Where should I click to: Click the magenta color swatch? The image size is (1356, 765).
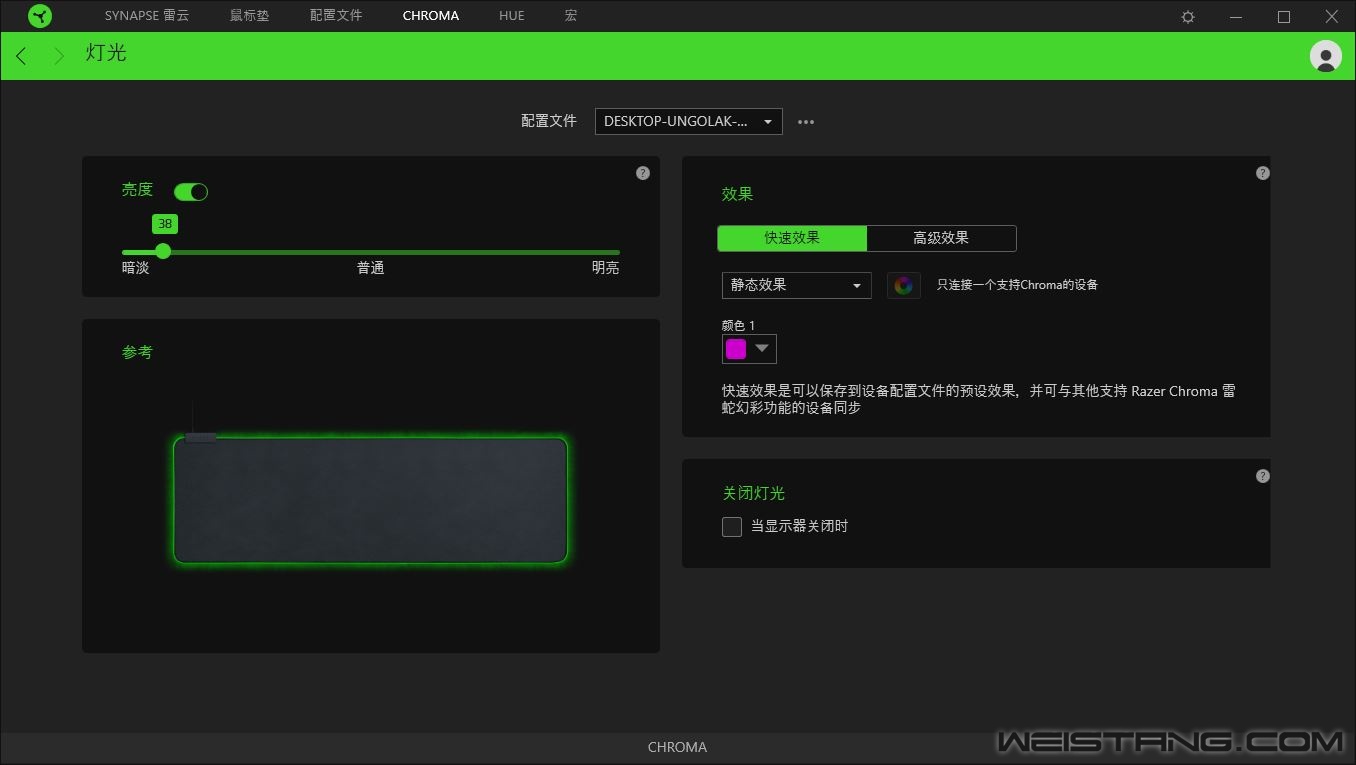pos(736,348)
